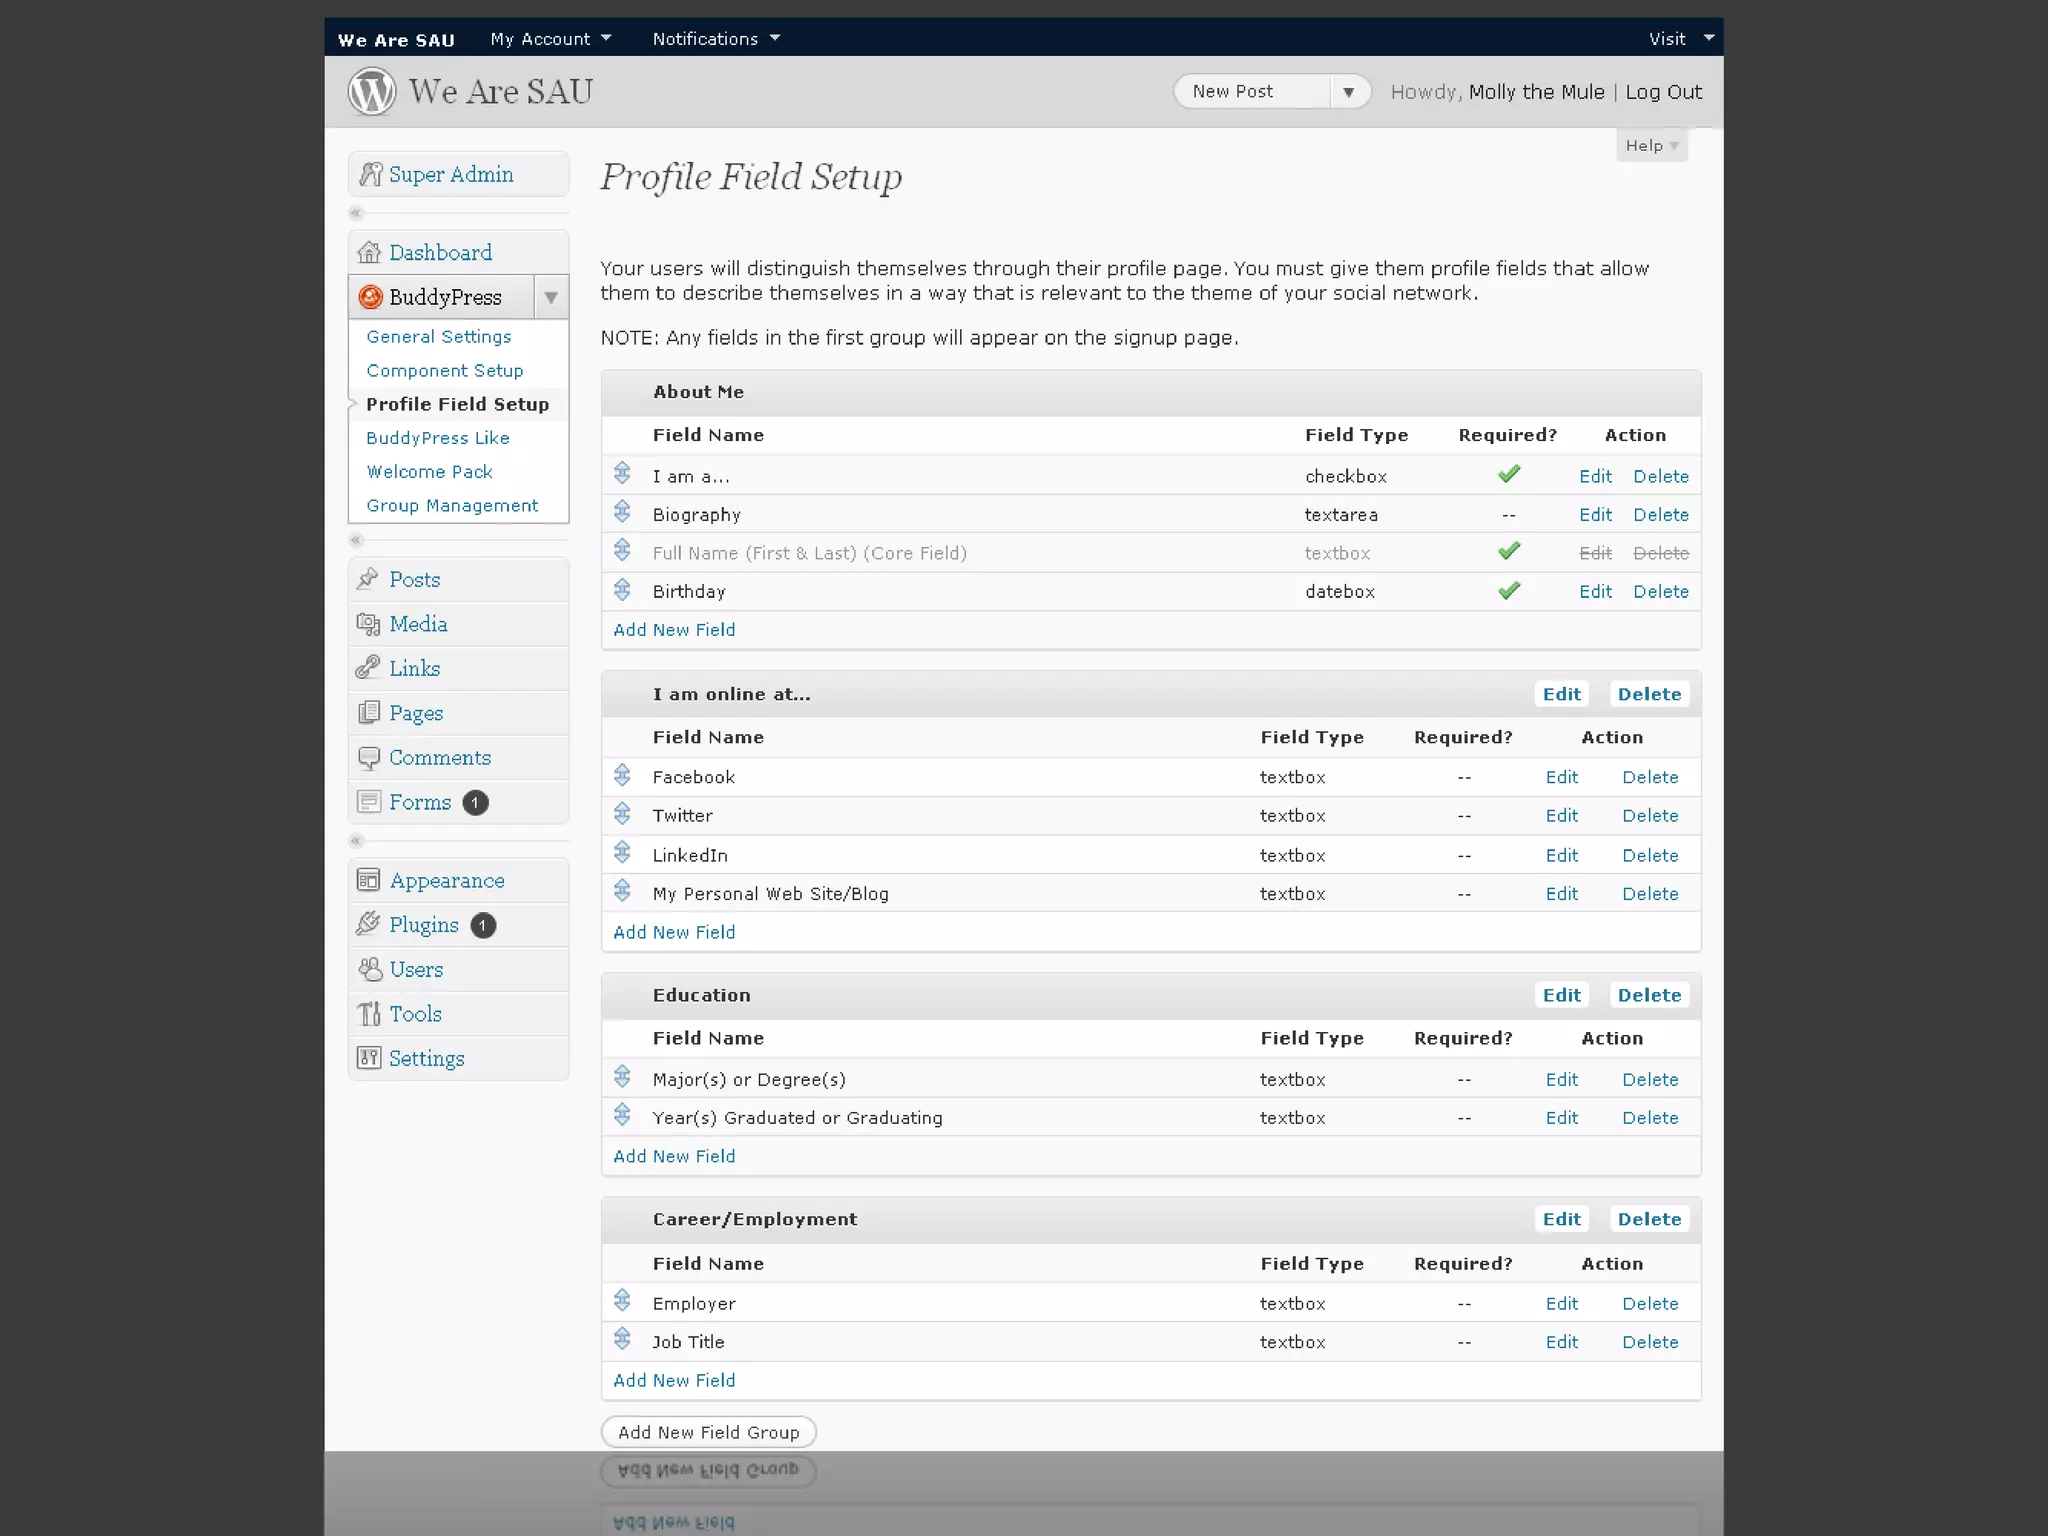Click the Forms icon in sidebar
This screenshot has height=1536, width=2048.
point(368,802)
